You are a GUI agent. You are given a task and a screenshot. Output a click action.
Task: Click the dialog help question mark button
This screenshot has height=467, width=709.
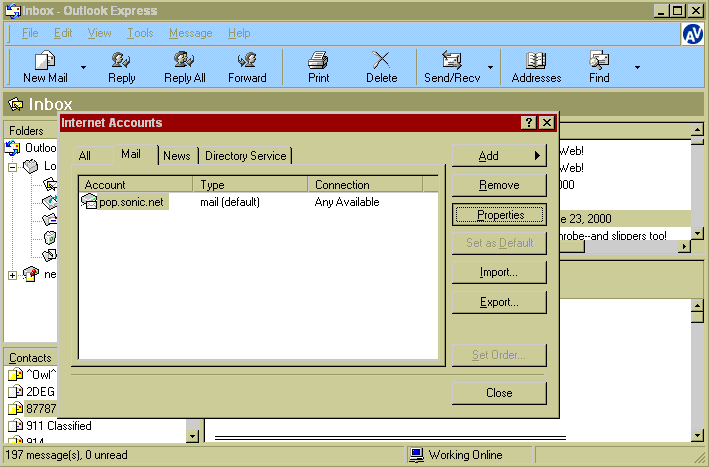tap(529, 123)
